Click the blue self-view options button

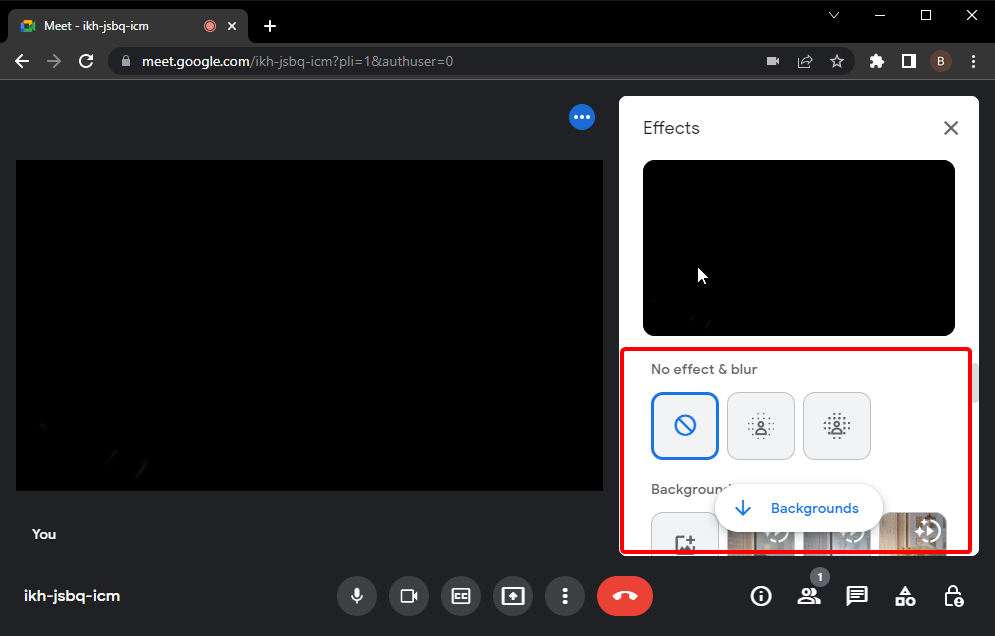[x=582, y=117]
